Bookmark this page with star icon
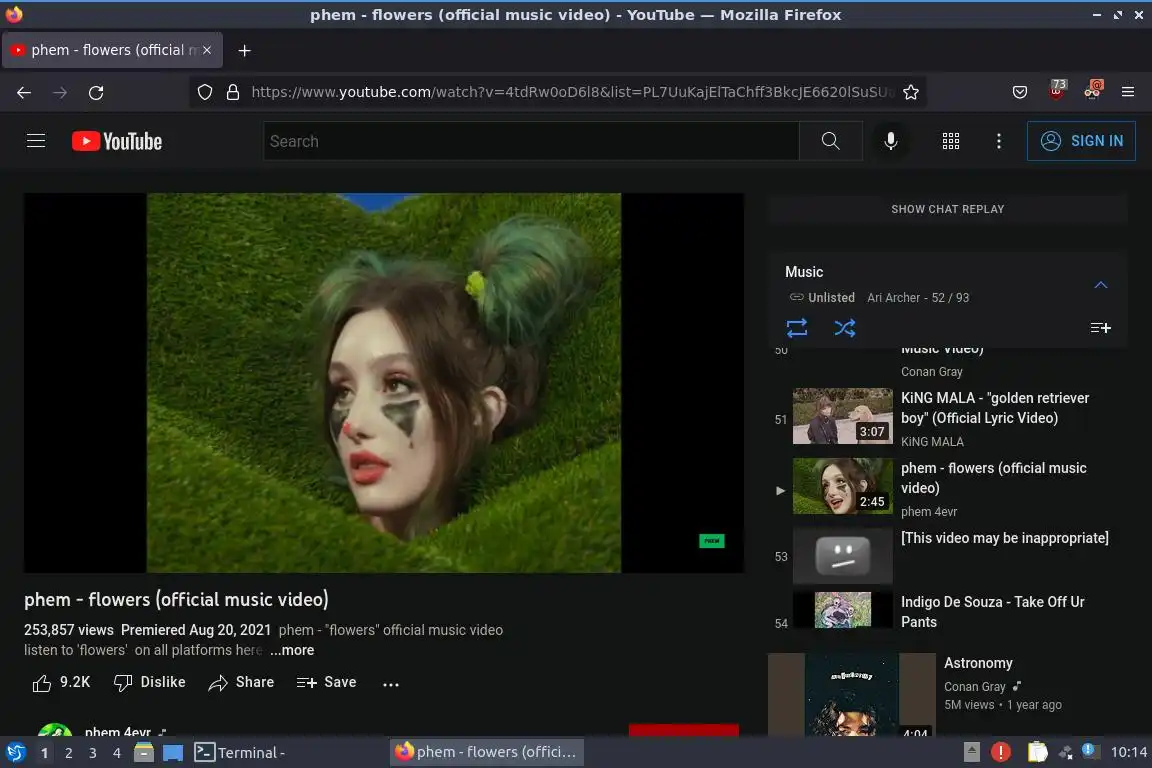1152x768 pixels. point(911,93)
